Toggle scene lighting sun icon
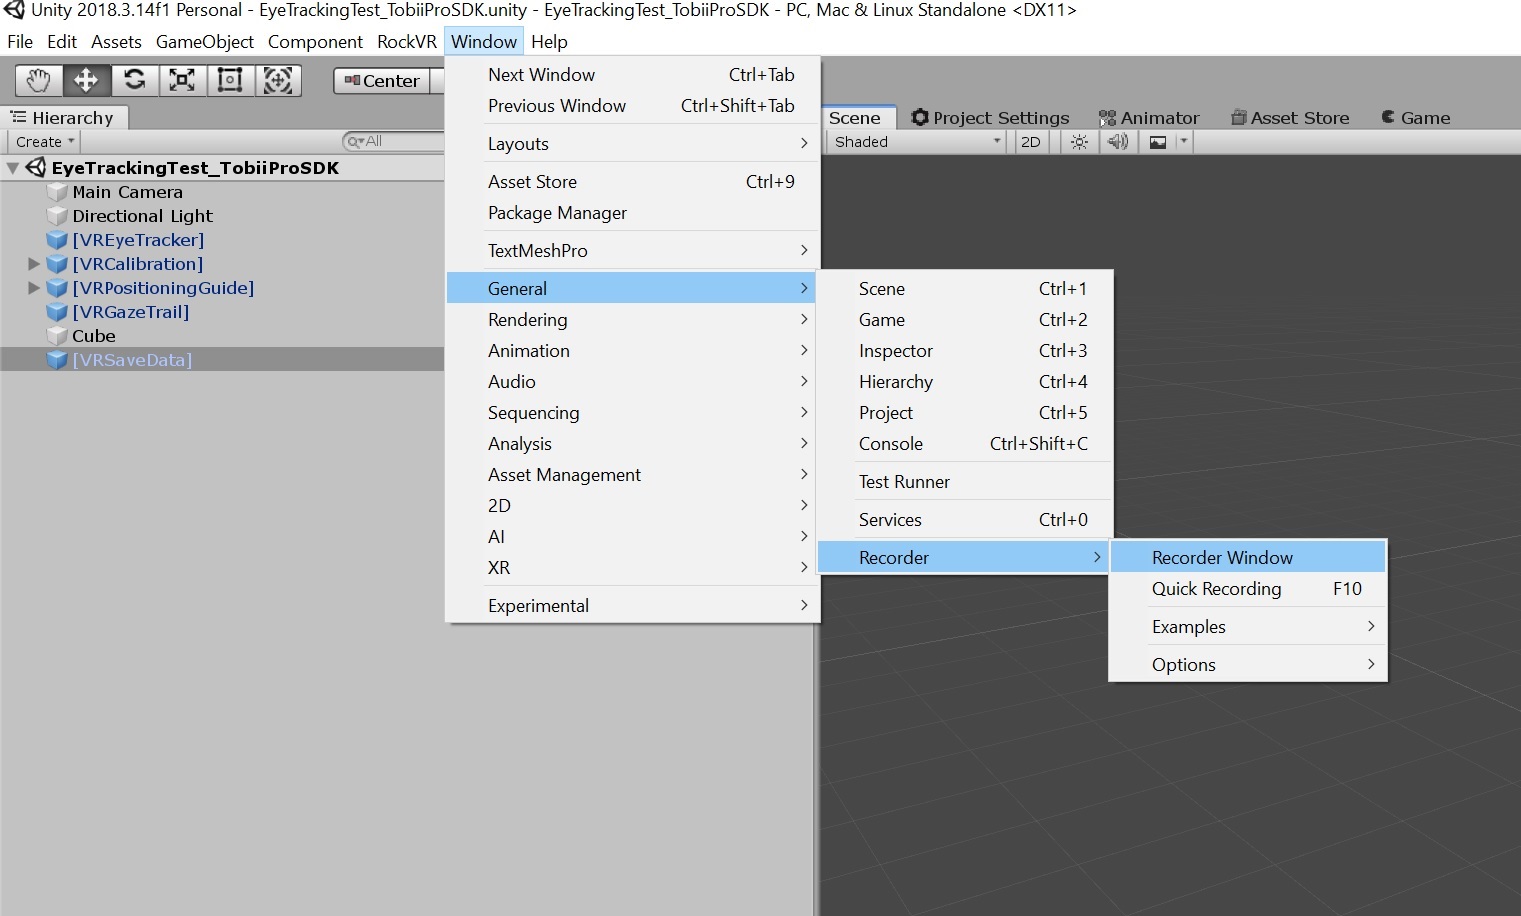1521x916 pixels. [1079, 142]
